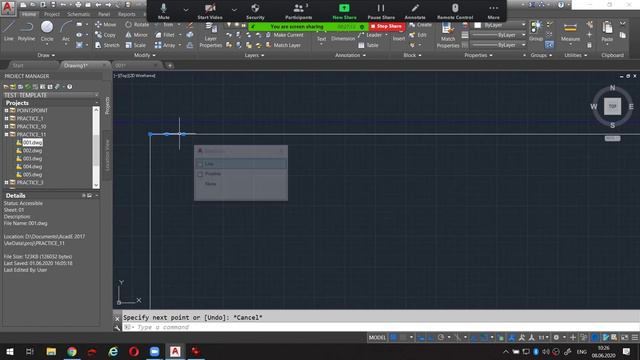This screenshot has width=640, height=360.
Task: Click the Match Properties tool
Action: click(x=448, y=35)
